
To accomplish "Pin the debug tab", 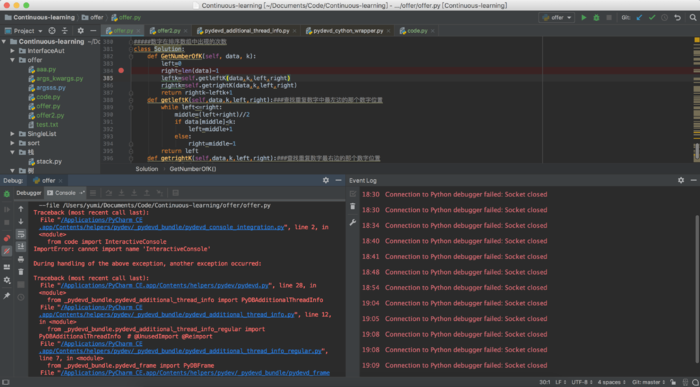I will [x=7, y=296].
